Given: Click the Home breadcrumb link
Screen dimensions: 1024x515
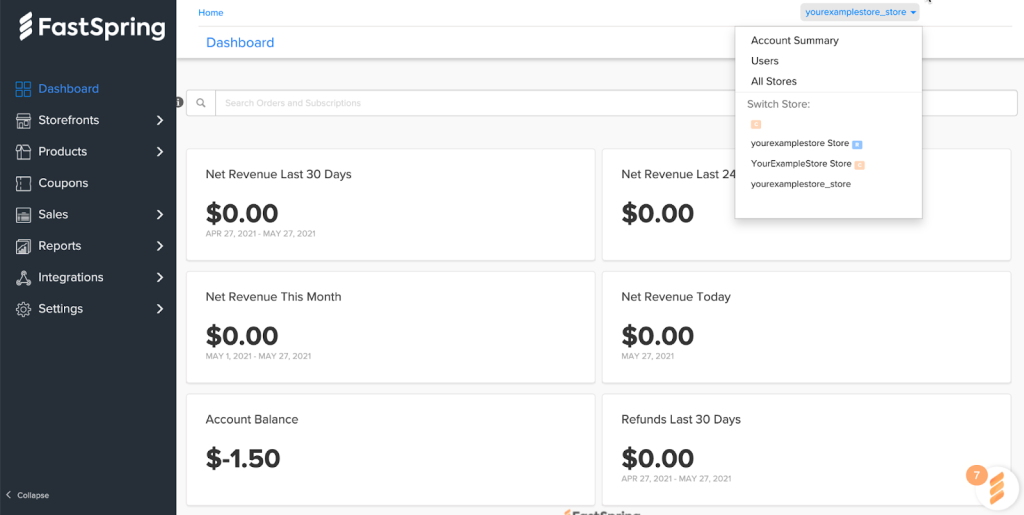Looking at the screenshot, I should point(210,12).
